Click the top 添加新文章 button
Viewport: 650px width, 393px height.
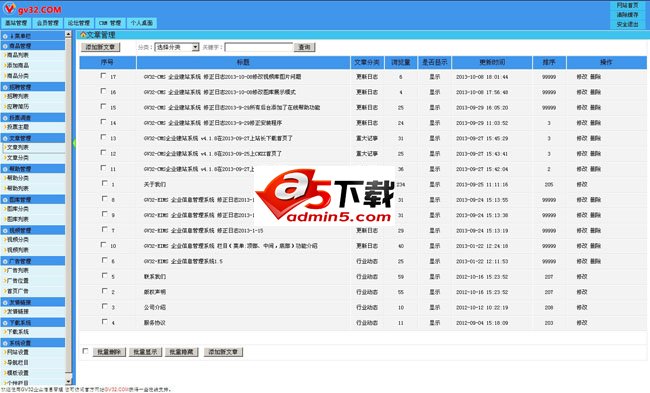[x=100, y=47]
